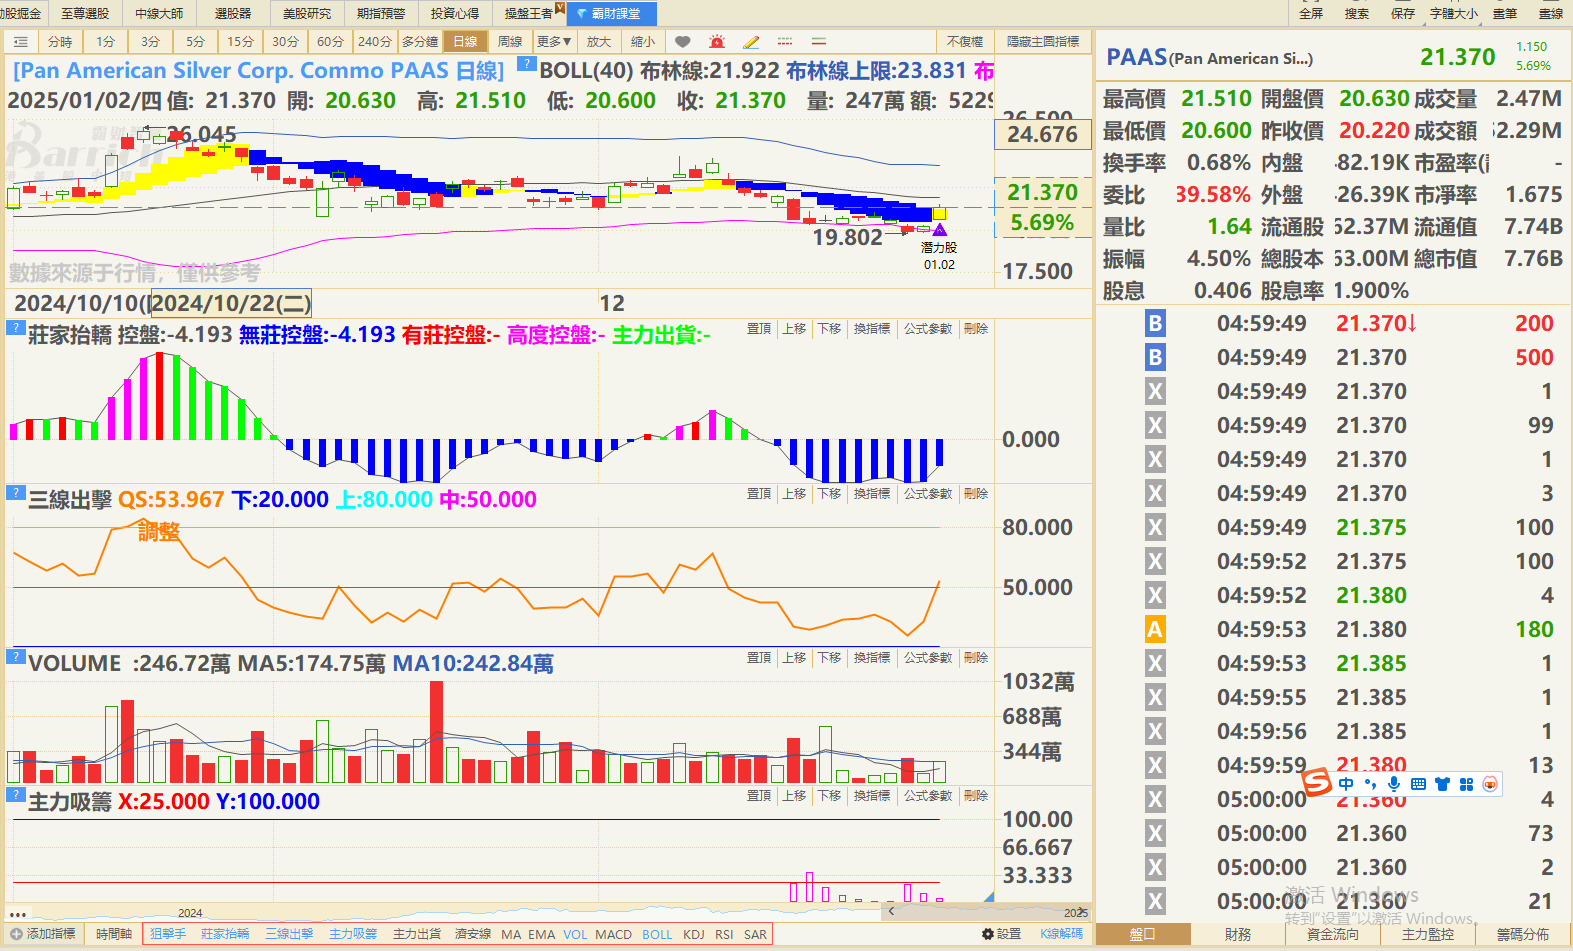The width and height of the screenshot is (1573, 951).
Task: Toggle the 狙擊手 indicator
Action: tap(168, 934)
